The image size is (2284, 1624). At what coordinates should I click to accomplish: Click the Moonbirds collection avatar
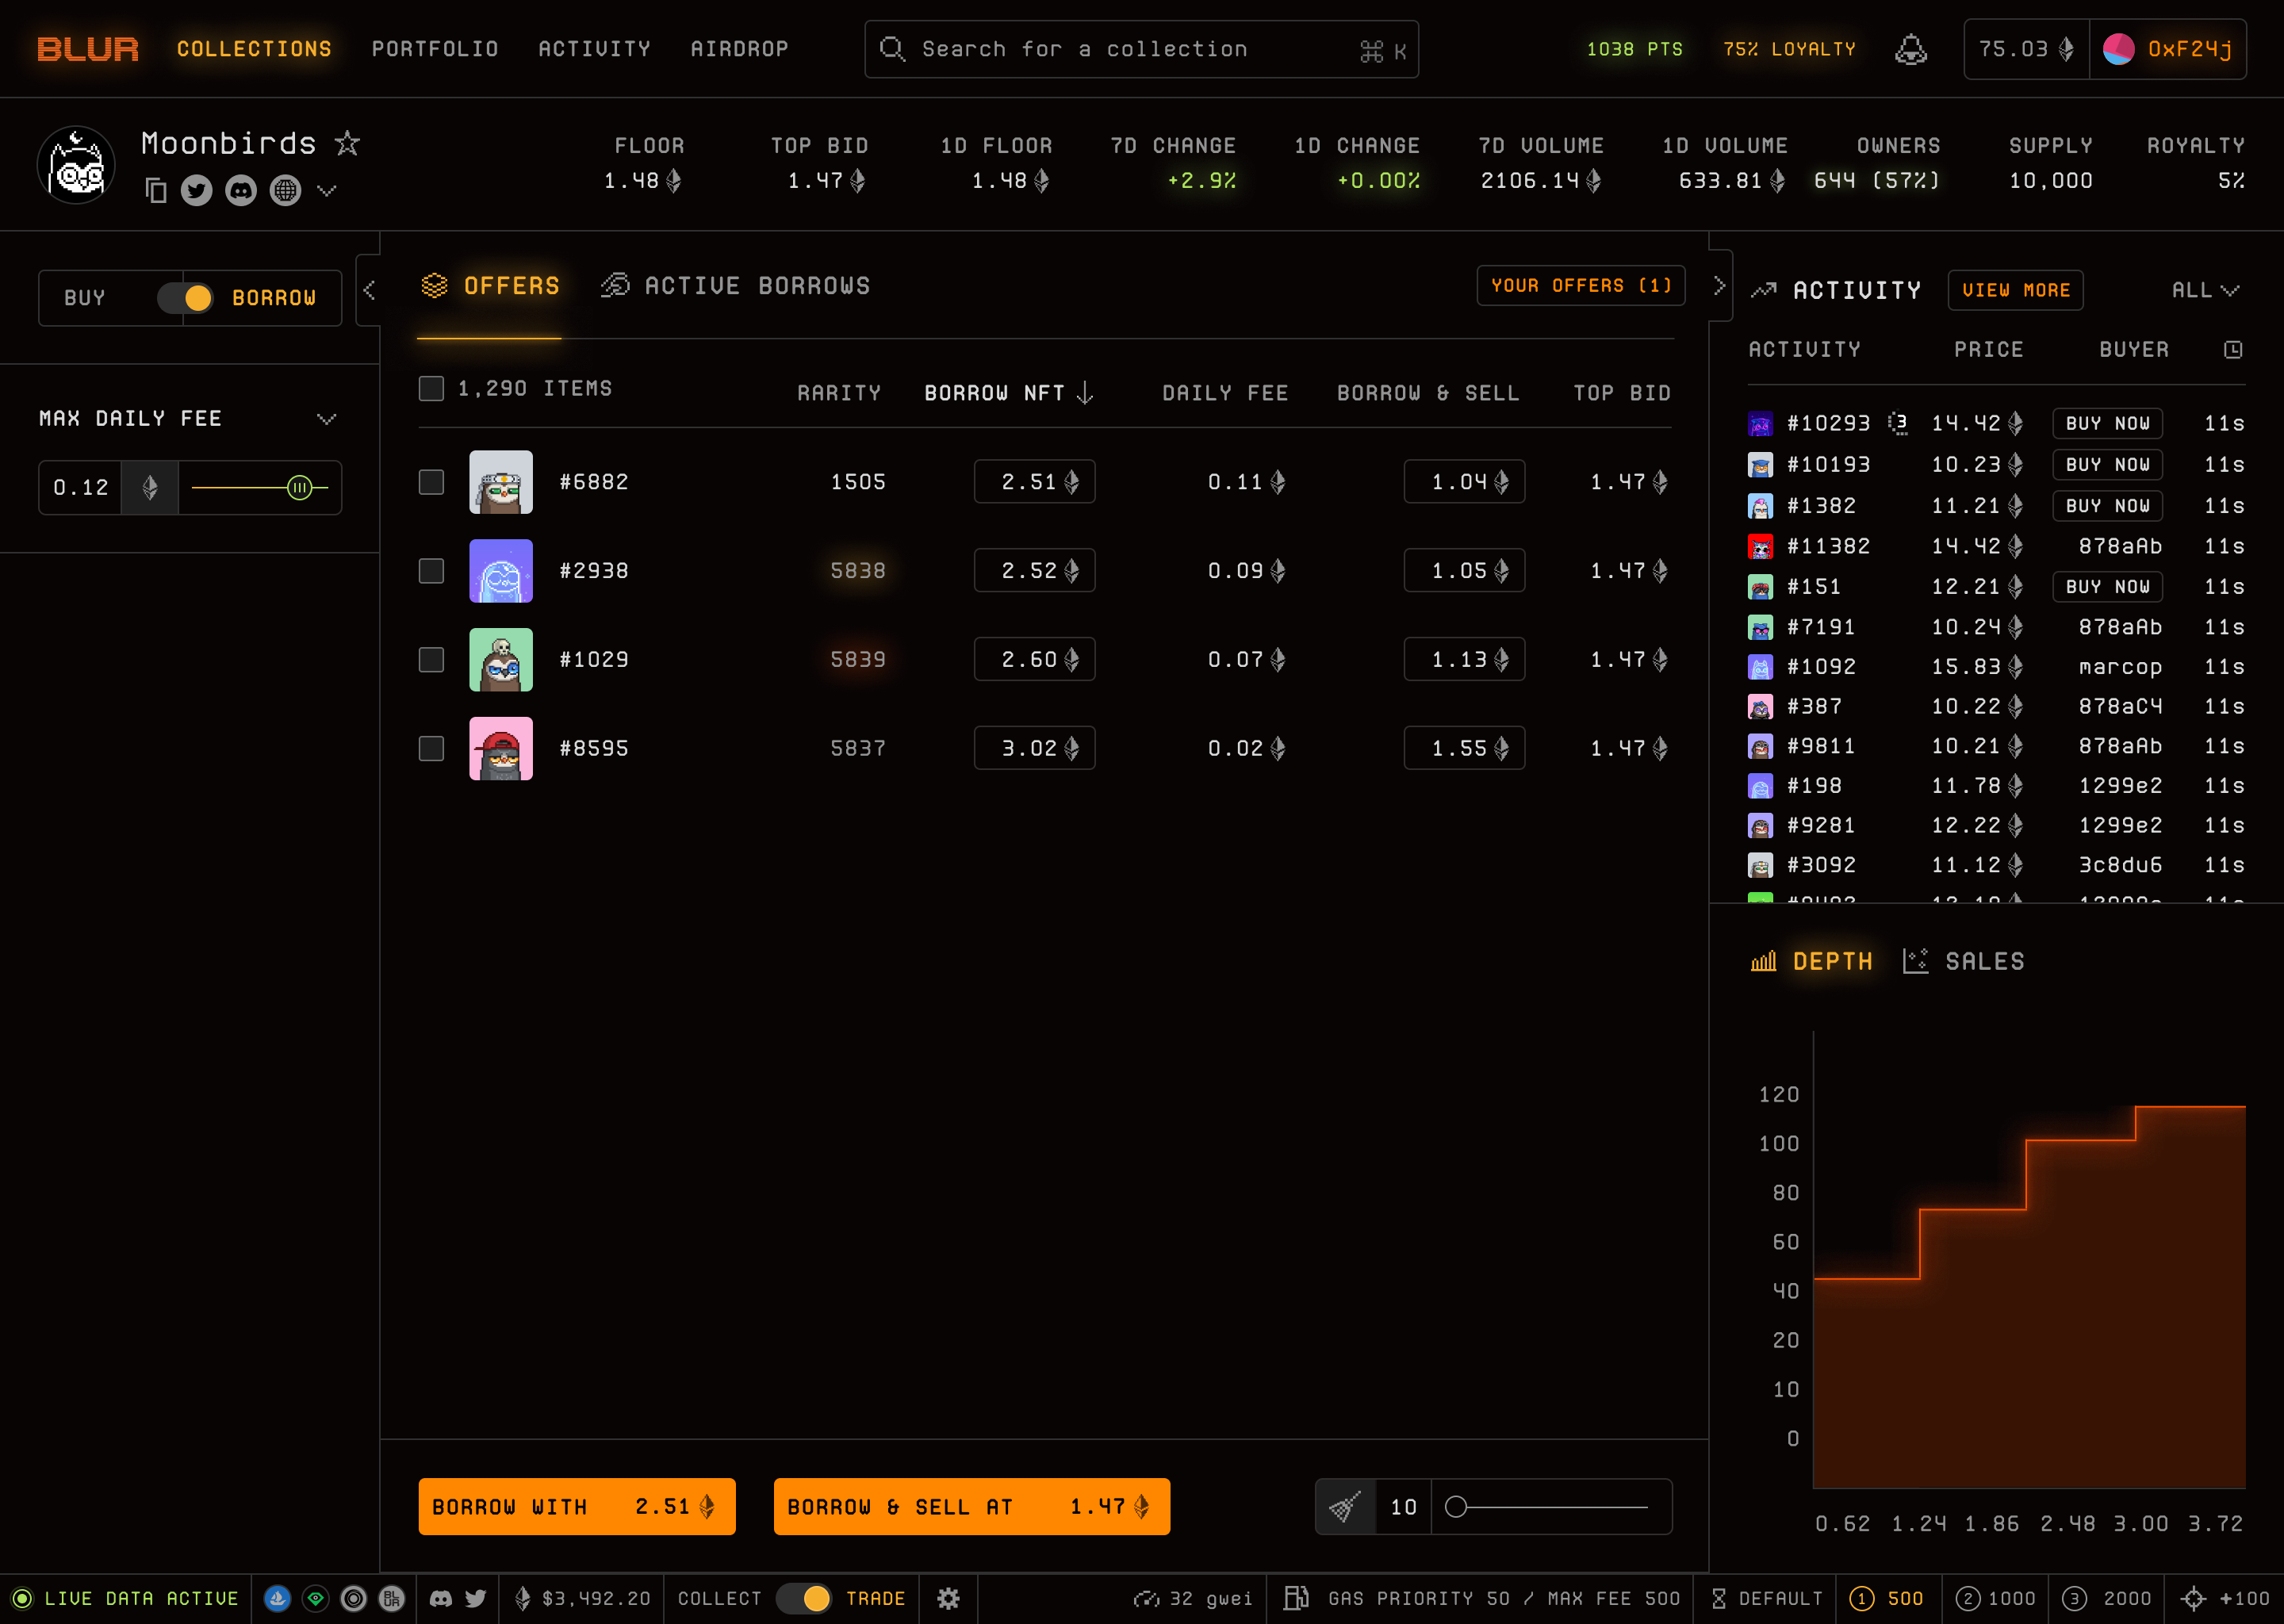pyautogui.click(x=76, y=165)
